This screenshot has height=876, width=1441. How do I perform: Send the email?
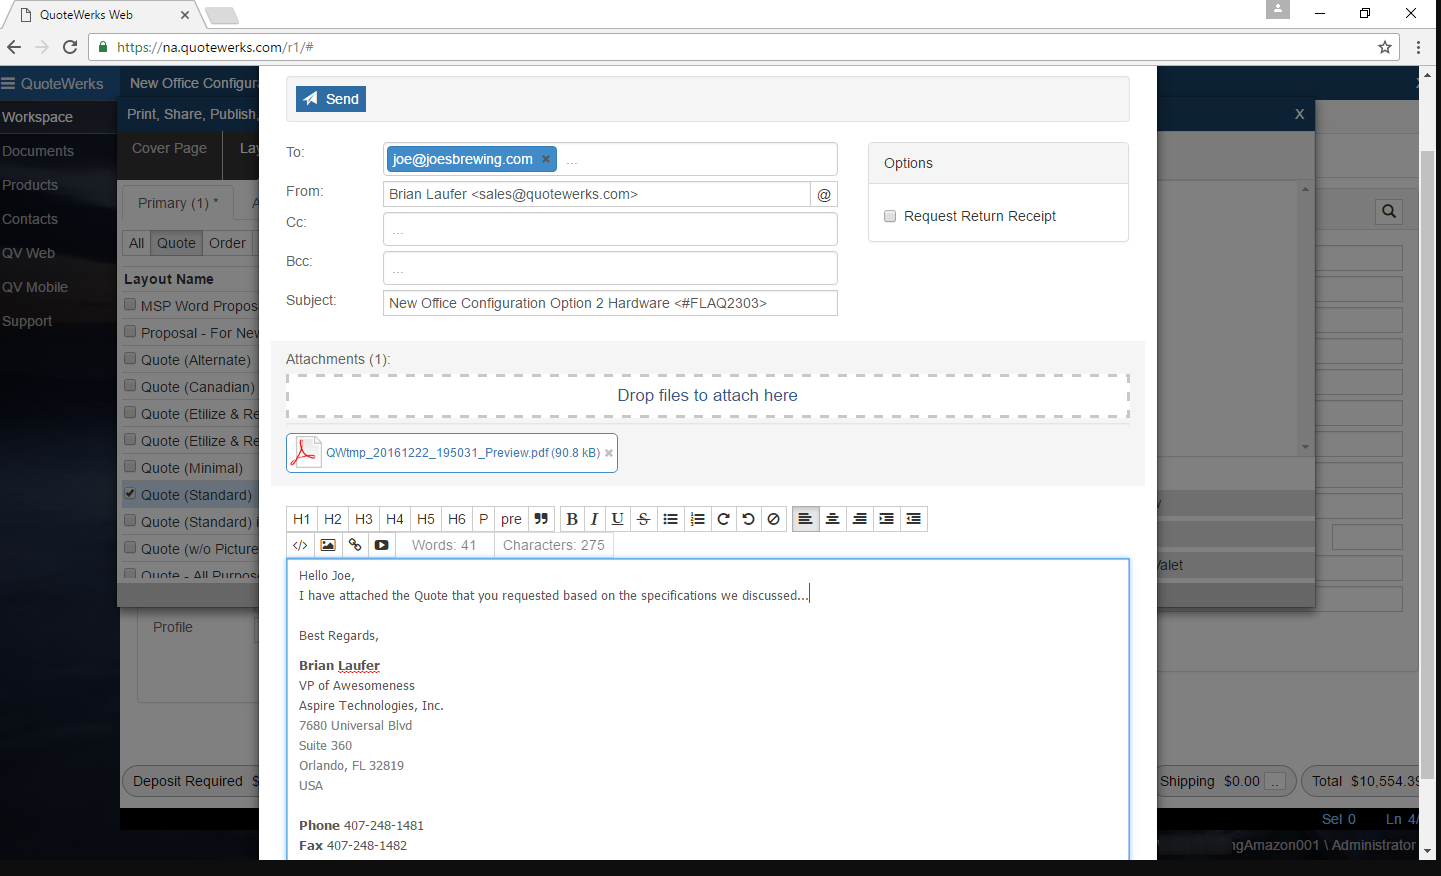pyautogui.click(x=331, y=99)
